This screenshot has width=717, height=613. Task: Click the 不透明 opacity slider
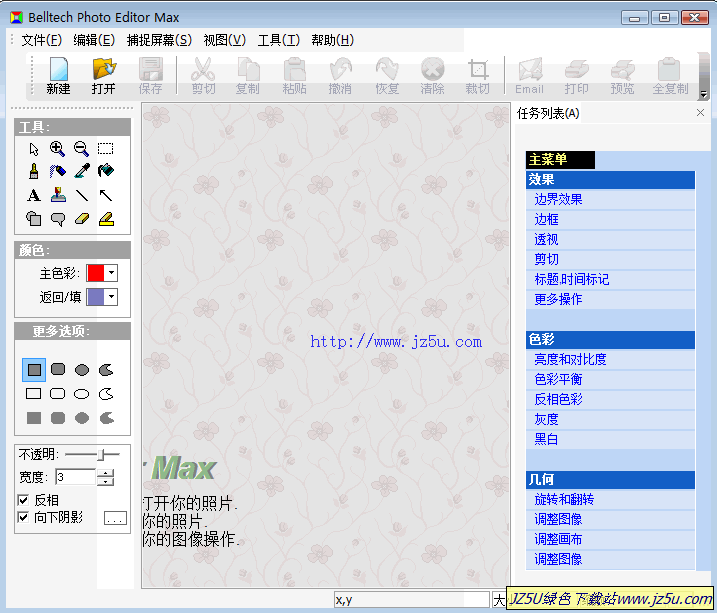pyautogui.click(x=92, y=454)
